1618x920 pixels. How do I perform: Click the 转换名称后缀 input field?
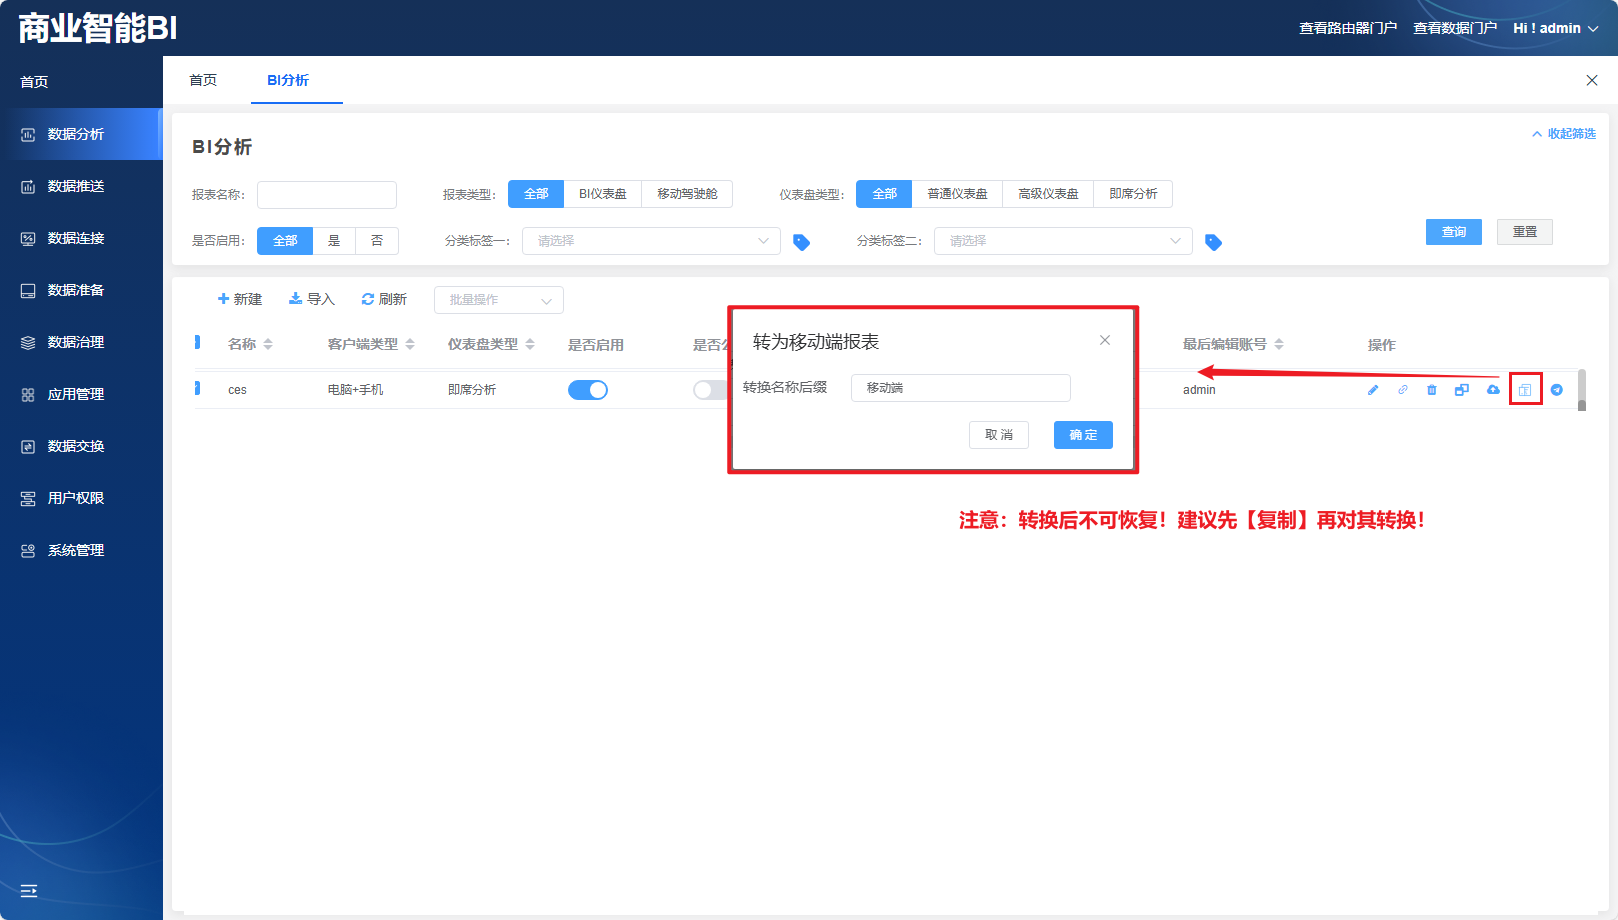click(961, 388)
